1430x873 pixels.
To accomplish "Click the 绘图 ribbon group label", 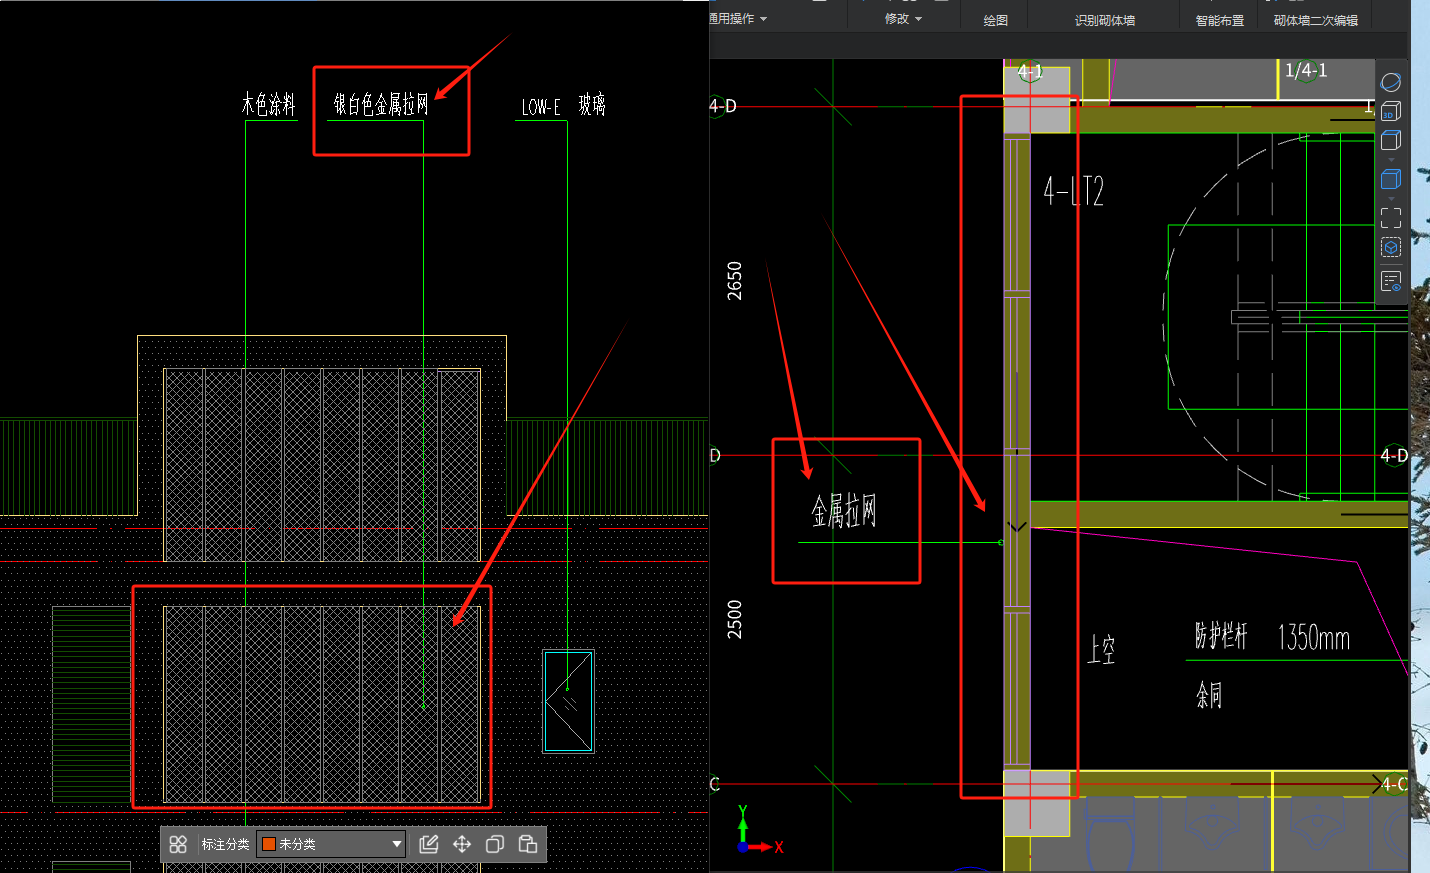I will (x=995, y=20).
